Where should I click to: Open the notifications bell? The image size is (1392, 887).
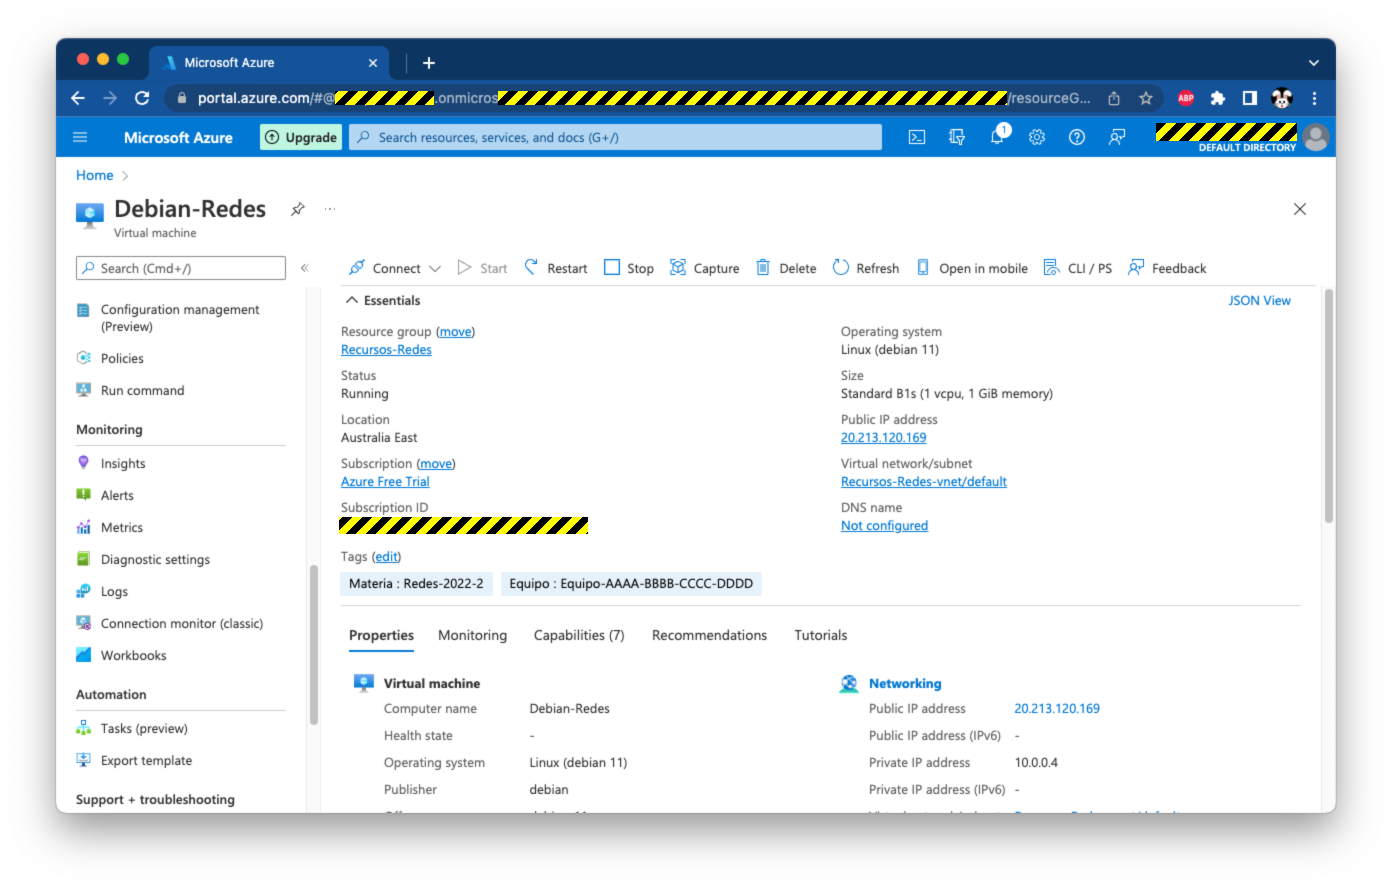(x=997, y=137)
